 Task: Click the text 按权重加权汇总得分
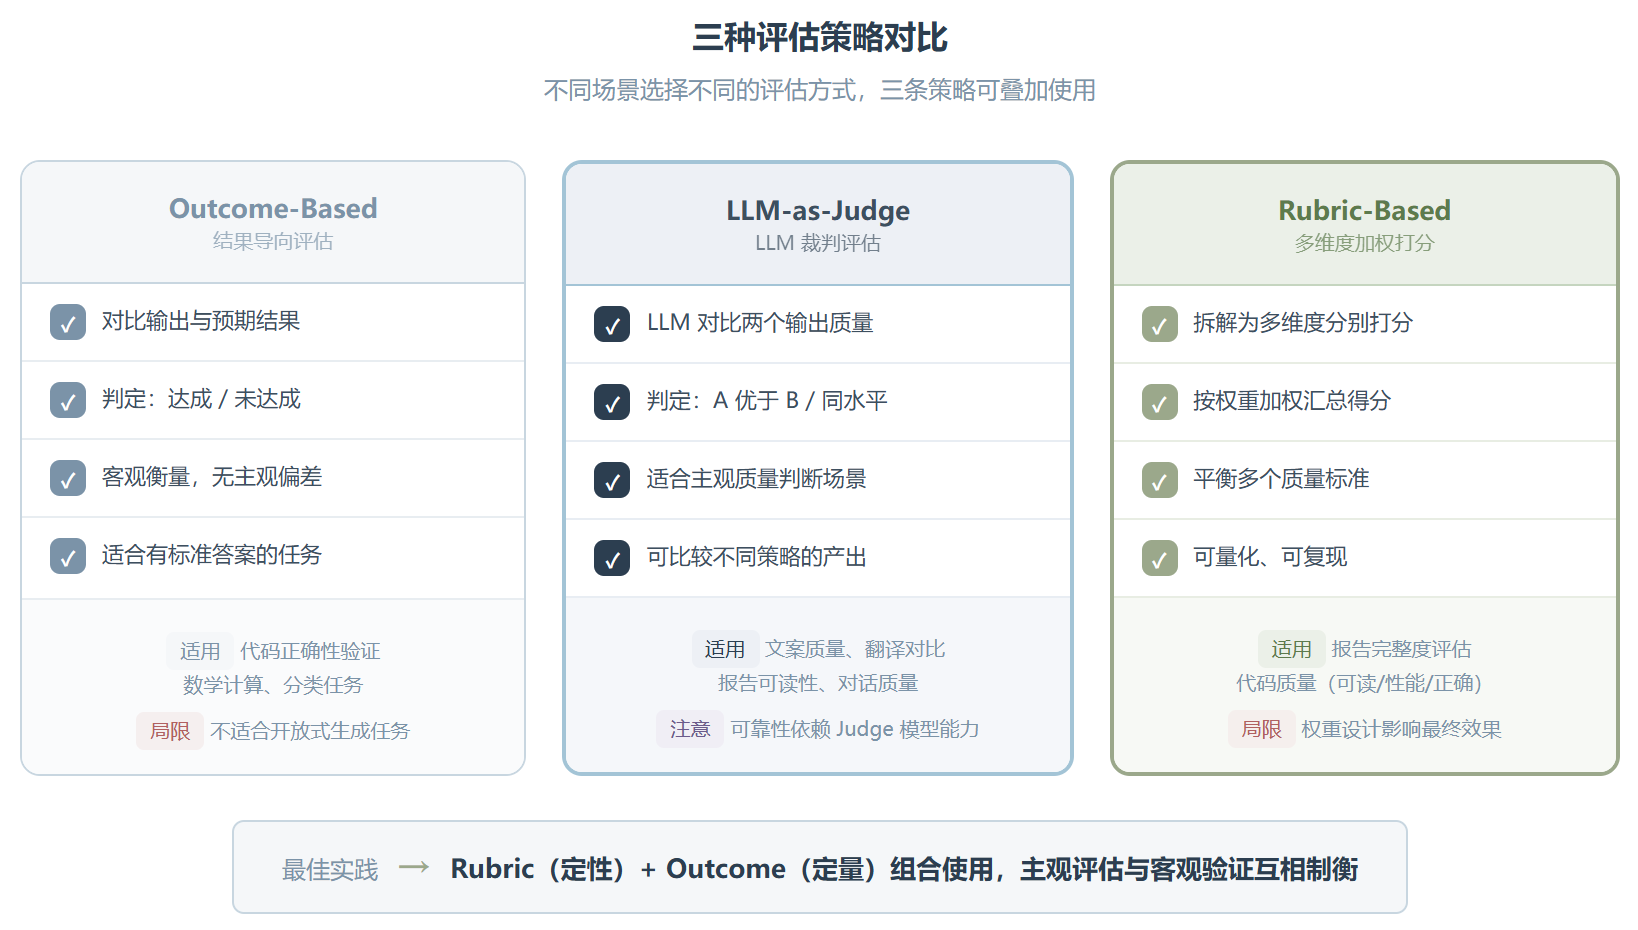(x=1292, y=401)
